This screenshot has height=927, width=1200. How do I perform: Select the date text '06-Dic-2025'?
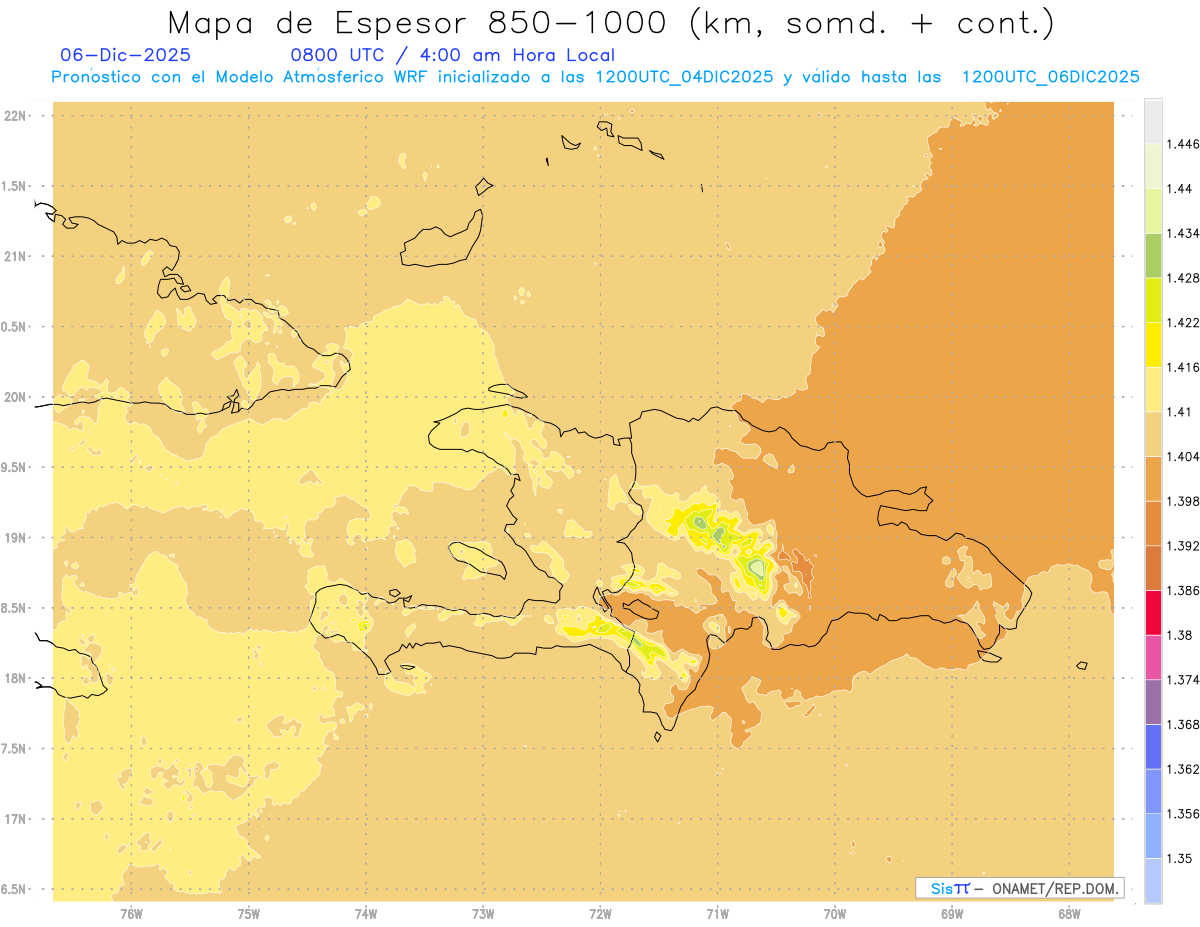coord(125,55)
